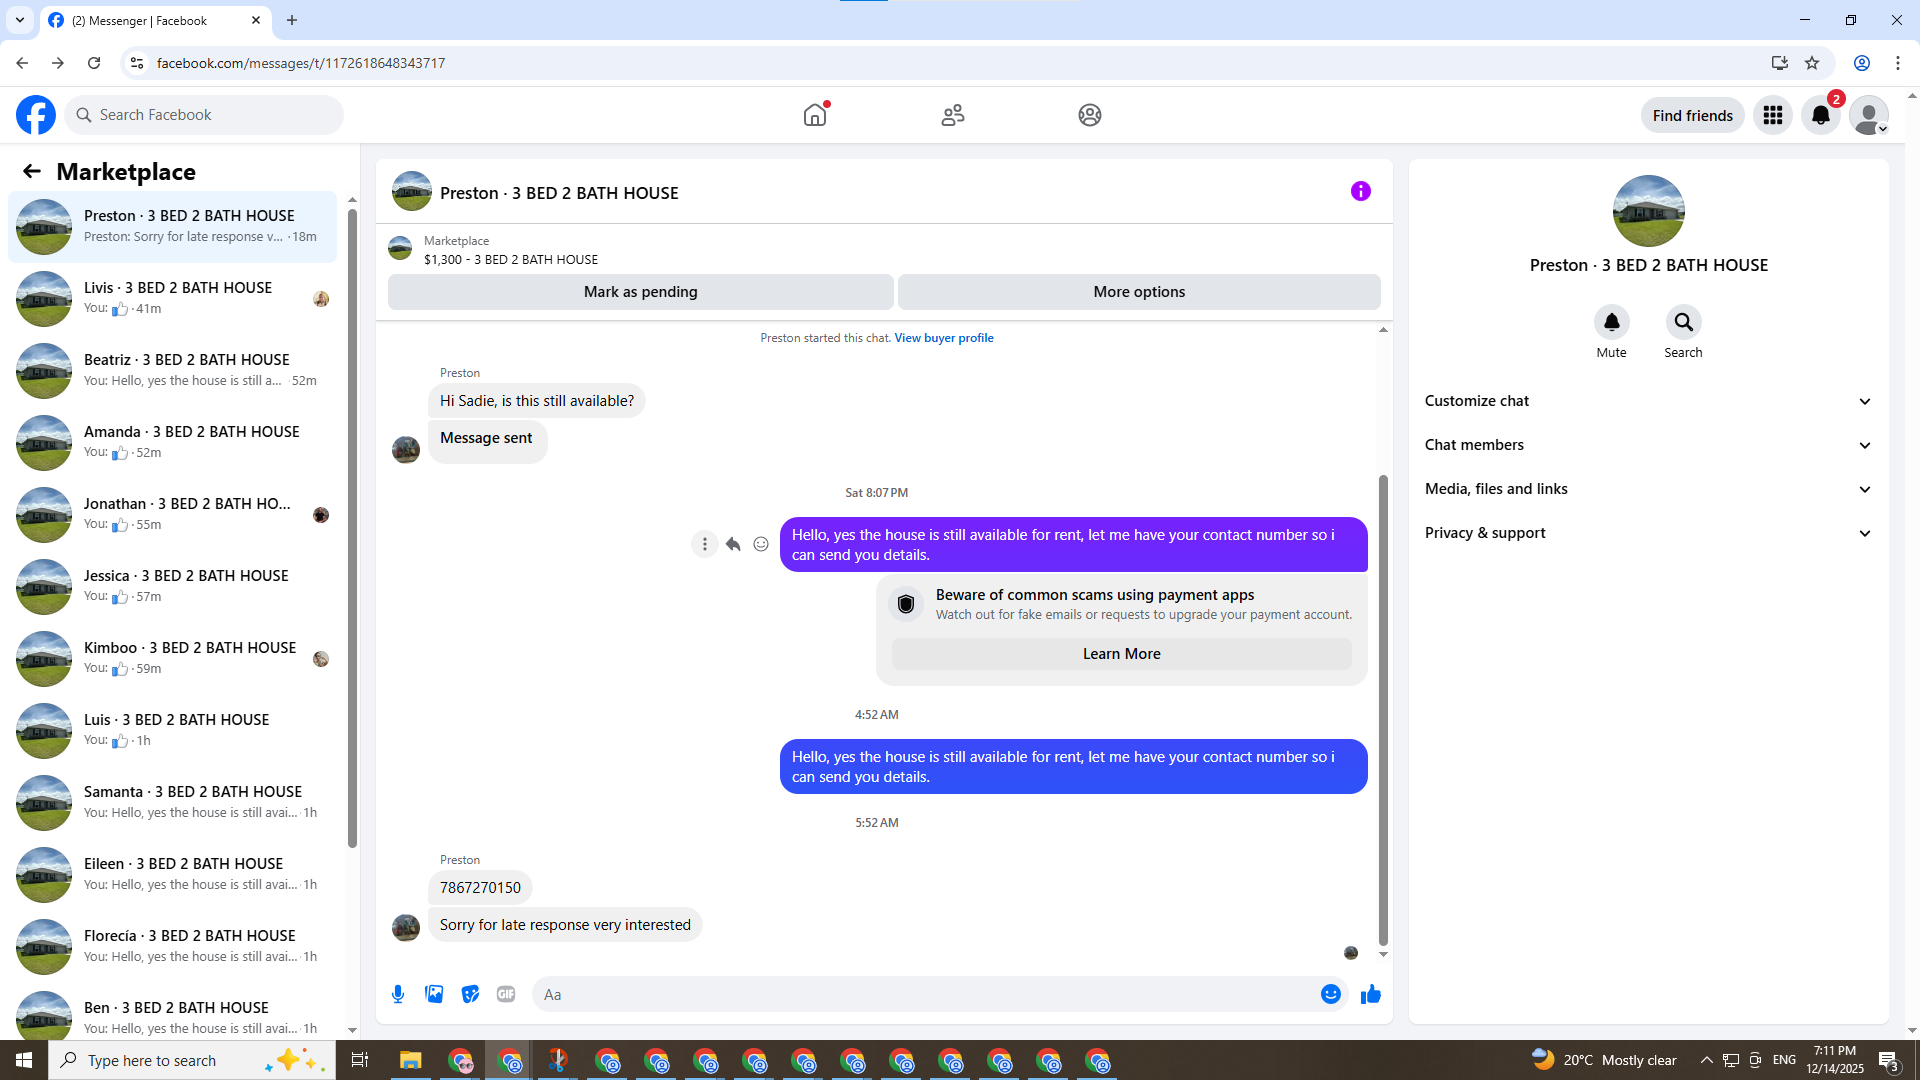The image size is (1920, 1080).
Task: Expand Media, files and links section
Action: tap(1647, 489)
